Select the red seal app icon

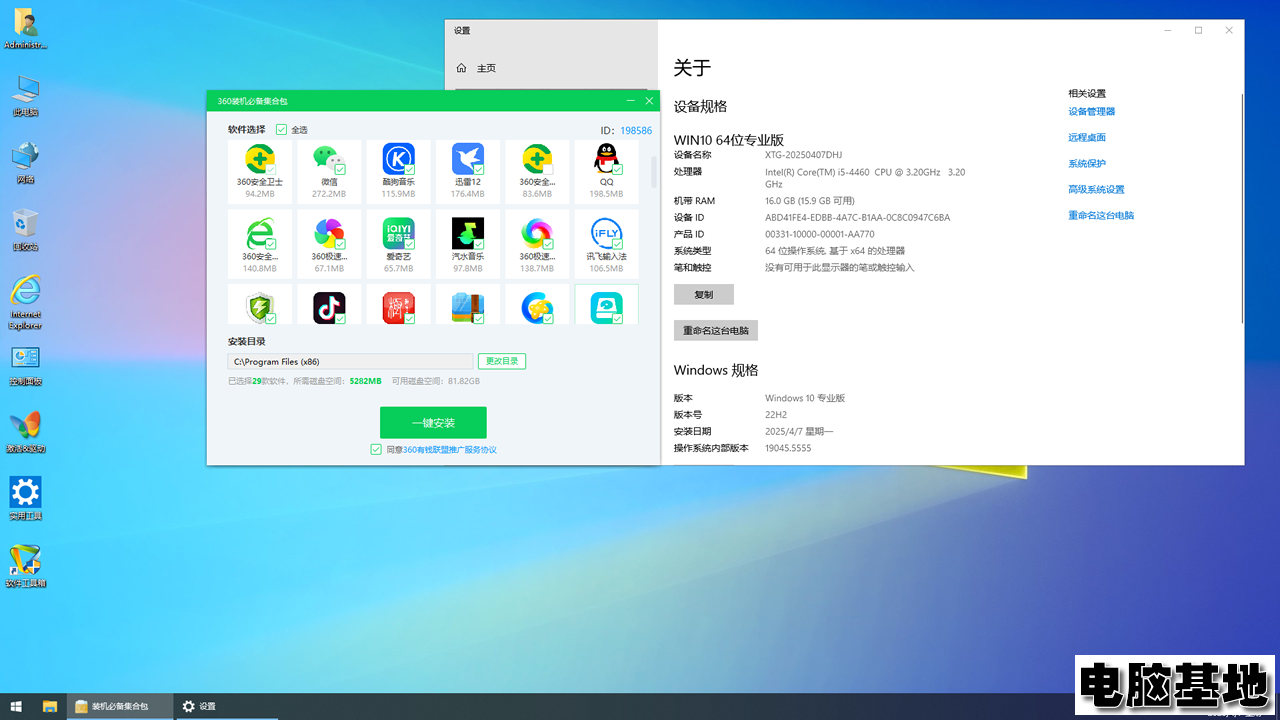click(398, 307)
